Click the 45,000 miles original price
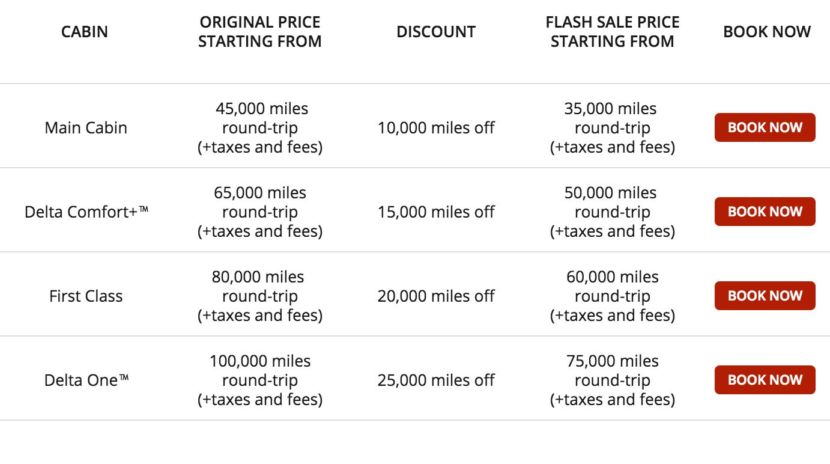830x464 pixels. tap(261, 108)
